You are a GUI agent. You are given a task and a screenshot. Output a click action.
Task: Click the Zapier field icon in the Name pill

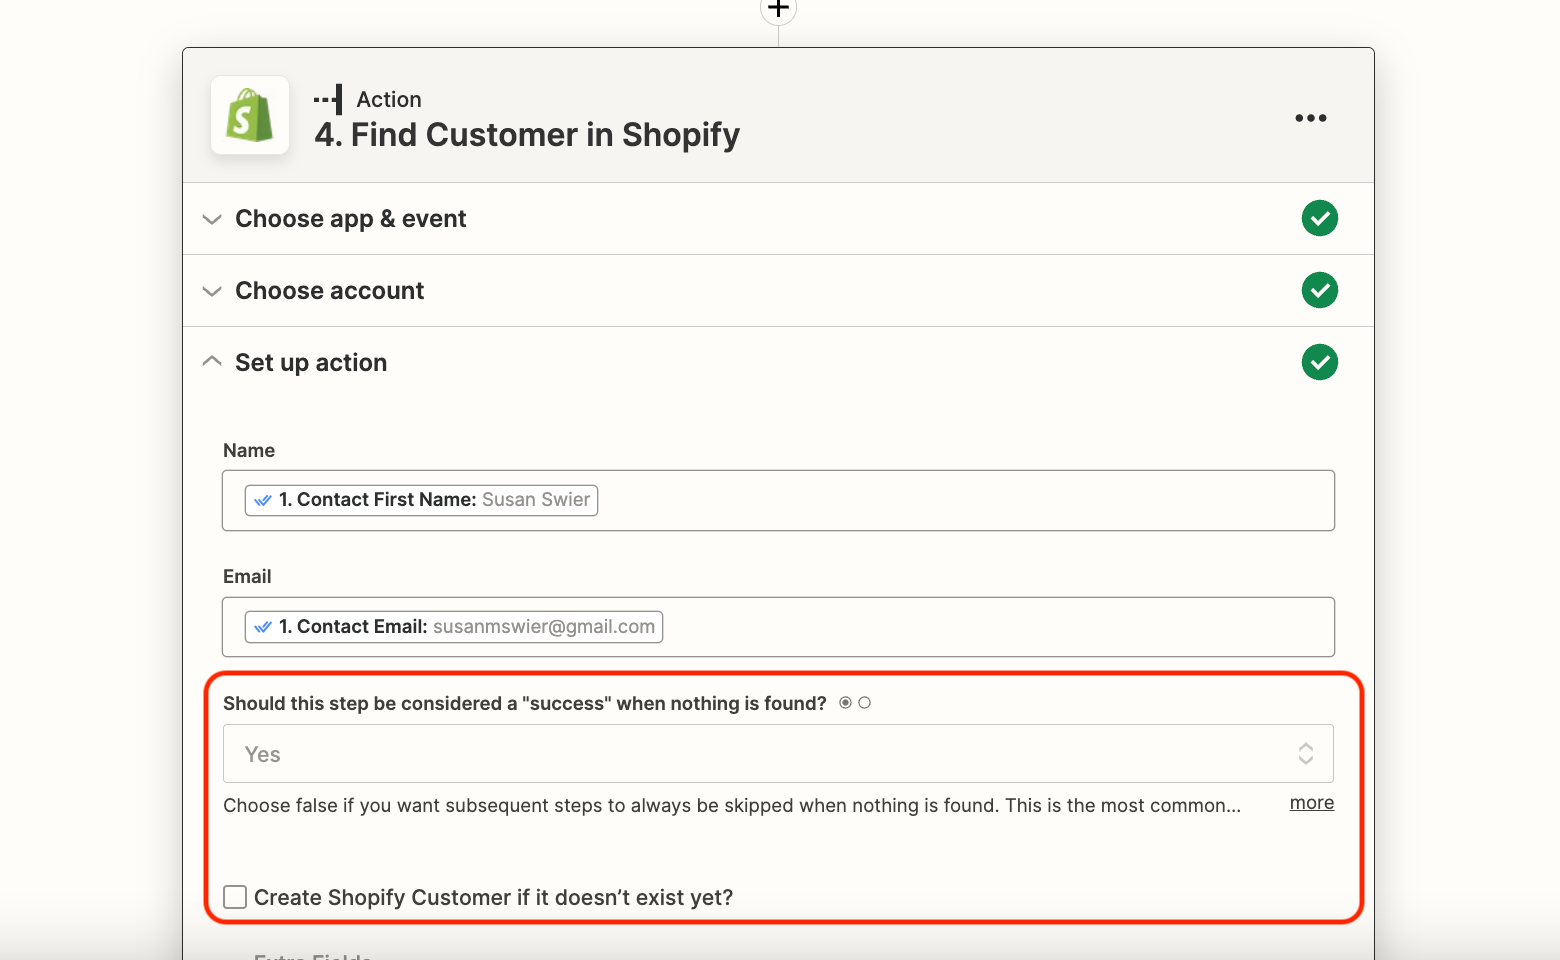click(x=263, y=499)
